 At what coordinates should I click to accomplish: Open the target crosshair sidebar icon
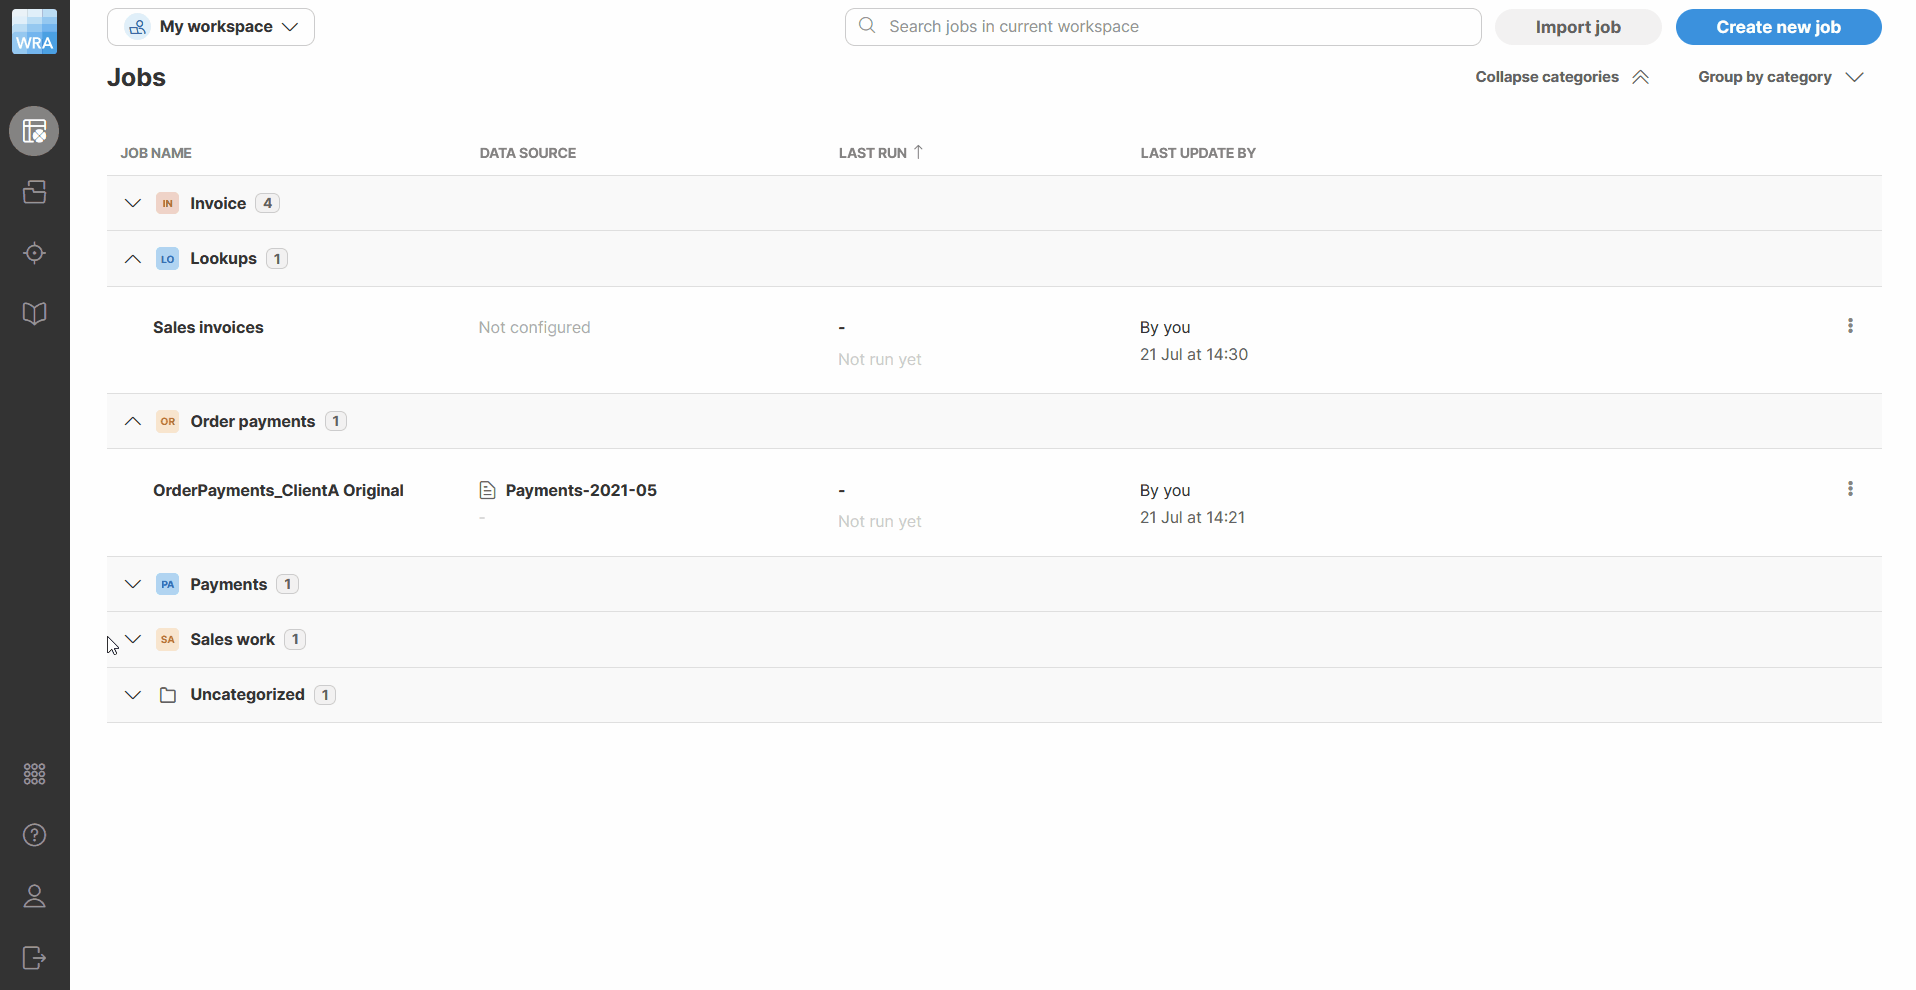(34, 253)
